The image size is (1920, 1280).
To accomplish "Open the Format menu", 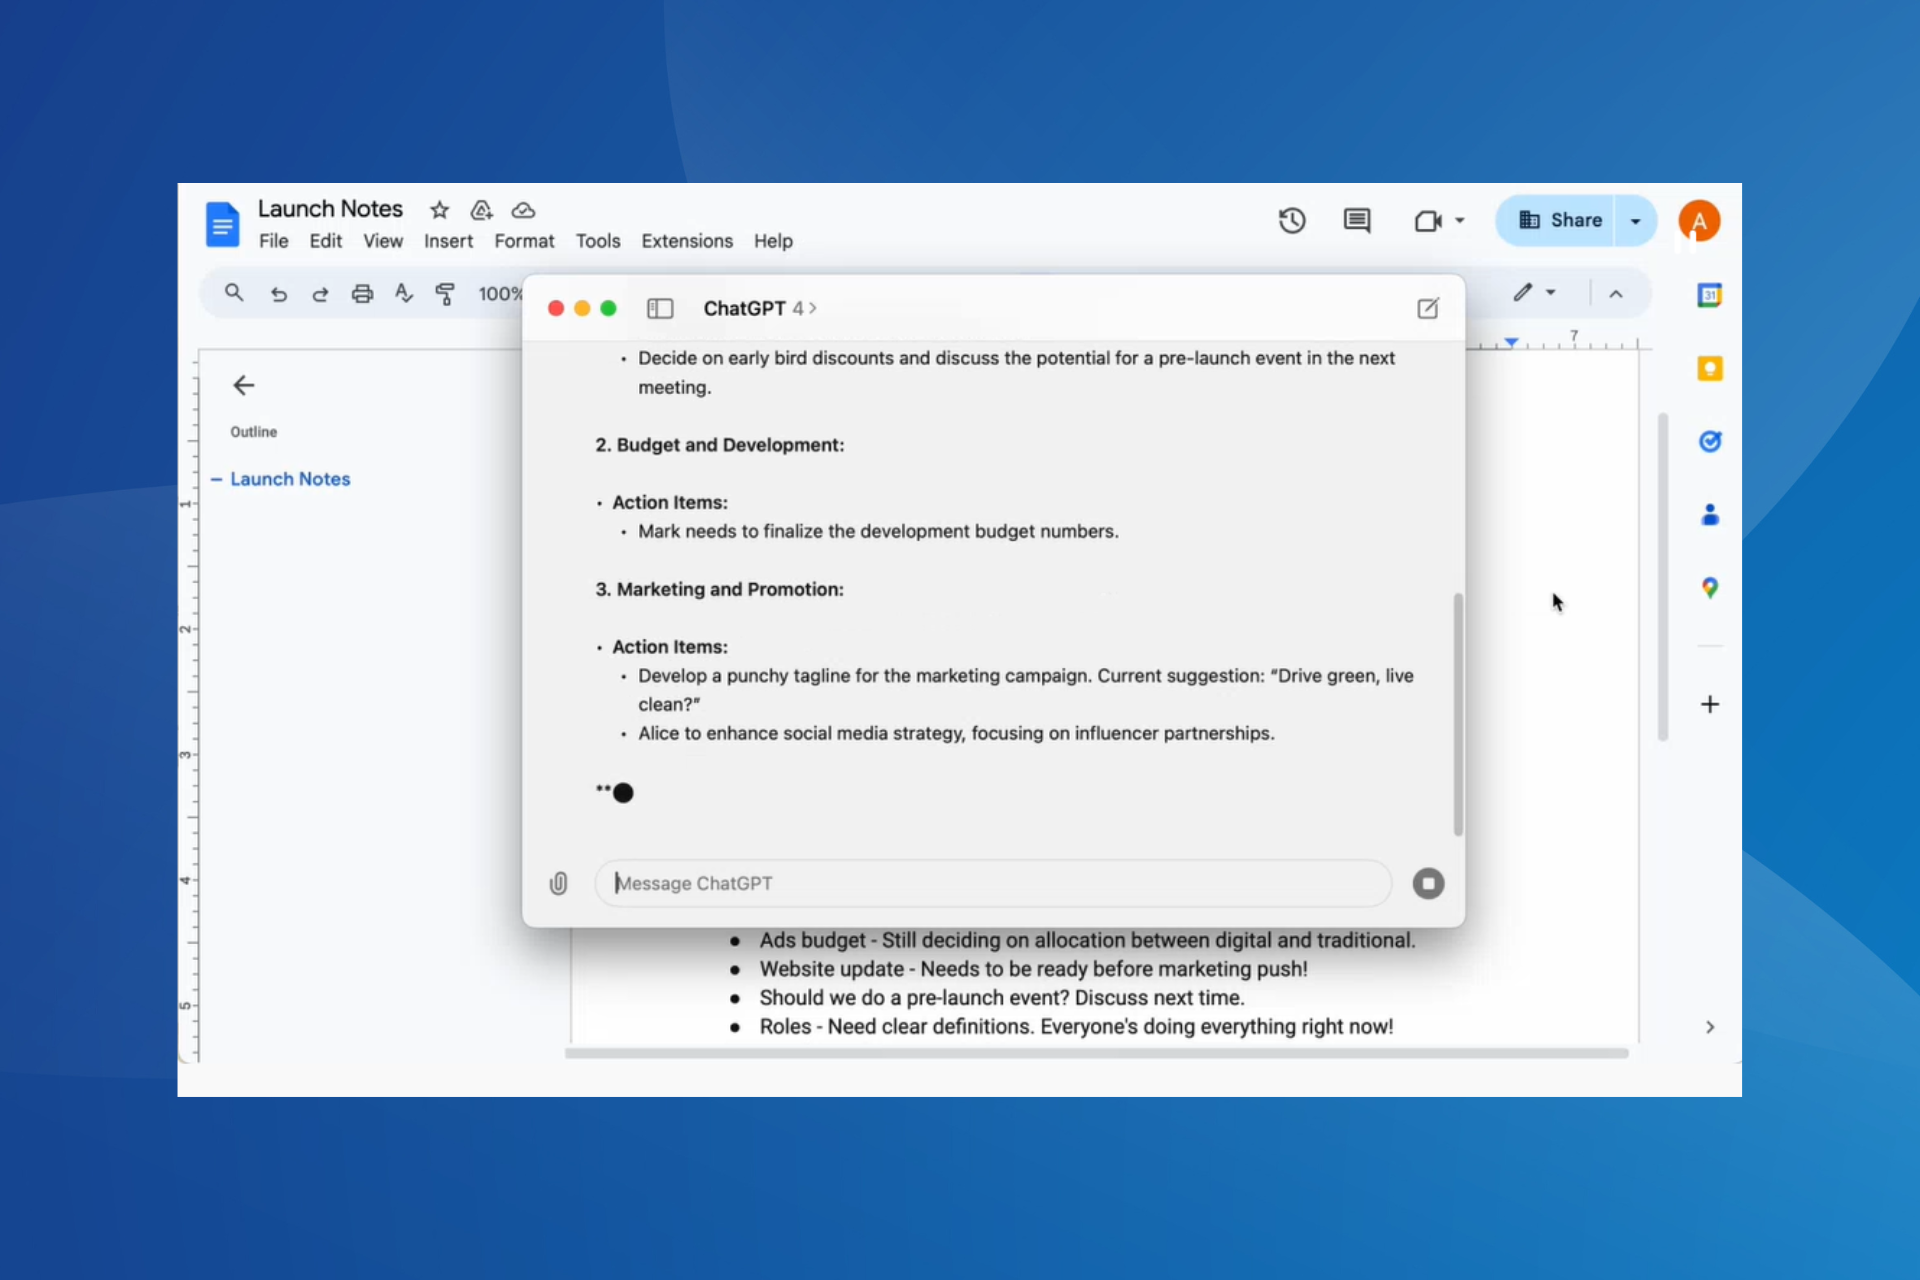I will pyautogui.click(x=524, y=241).
